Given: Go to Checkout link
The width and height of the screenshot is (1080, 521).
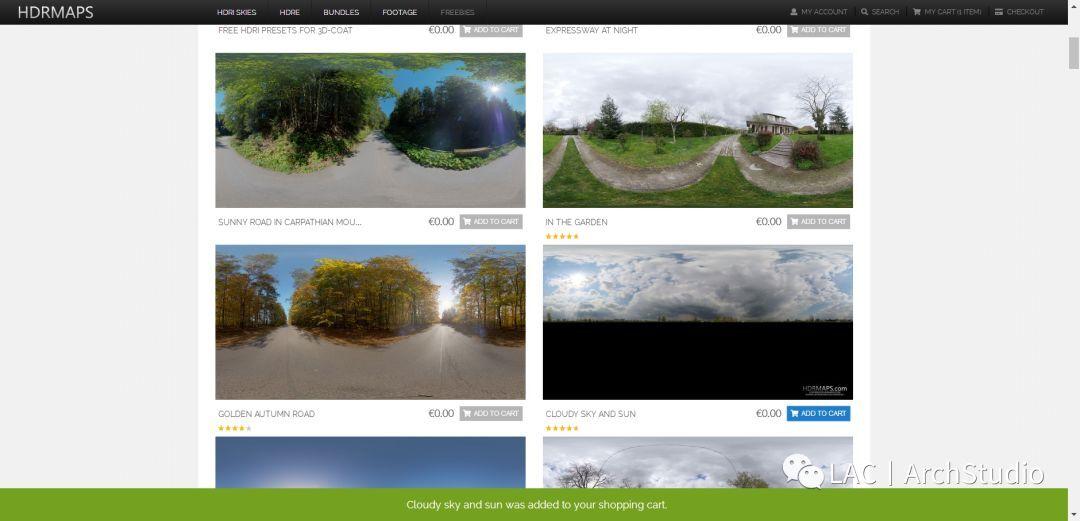Looking at the screenshot, I should click(x=1025, y=12).
